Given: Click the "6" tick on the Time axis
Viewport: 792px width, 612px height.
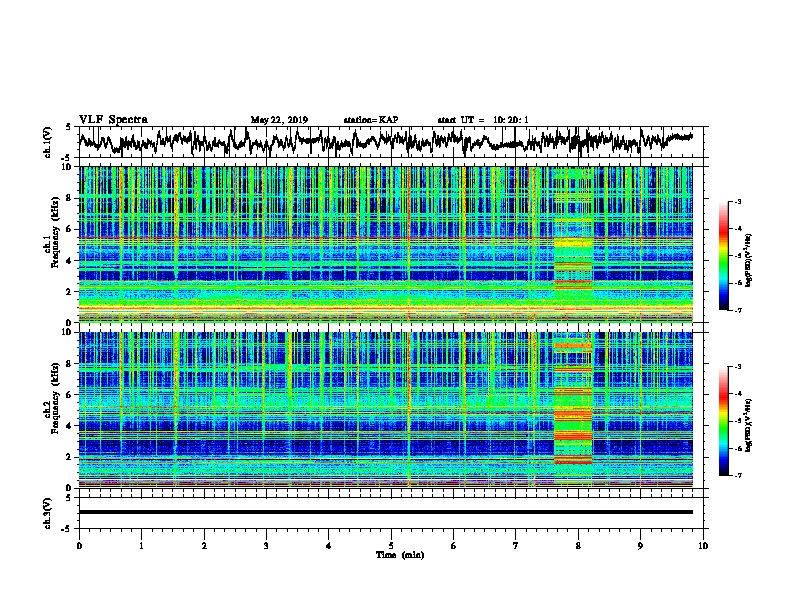Looking at the screenshot, I should coord(453,546).
